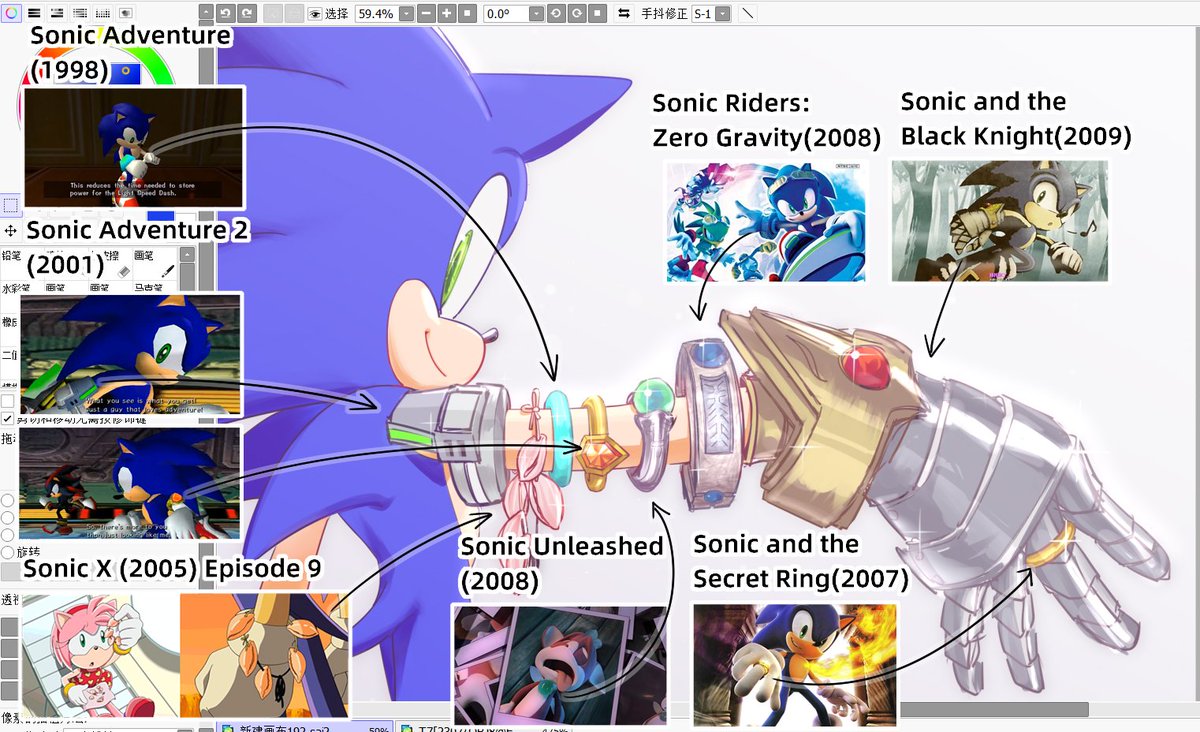Click the Sonic Unleashed (2008) caption

tap(561, 563)
